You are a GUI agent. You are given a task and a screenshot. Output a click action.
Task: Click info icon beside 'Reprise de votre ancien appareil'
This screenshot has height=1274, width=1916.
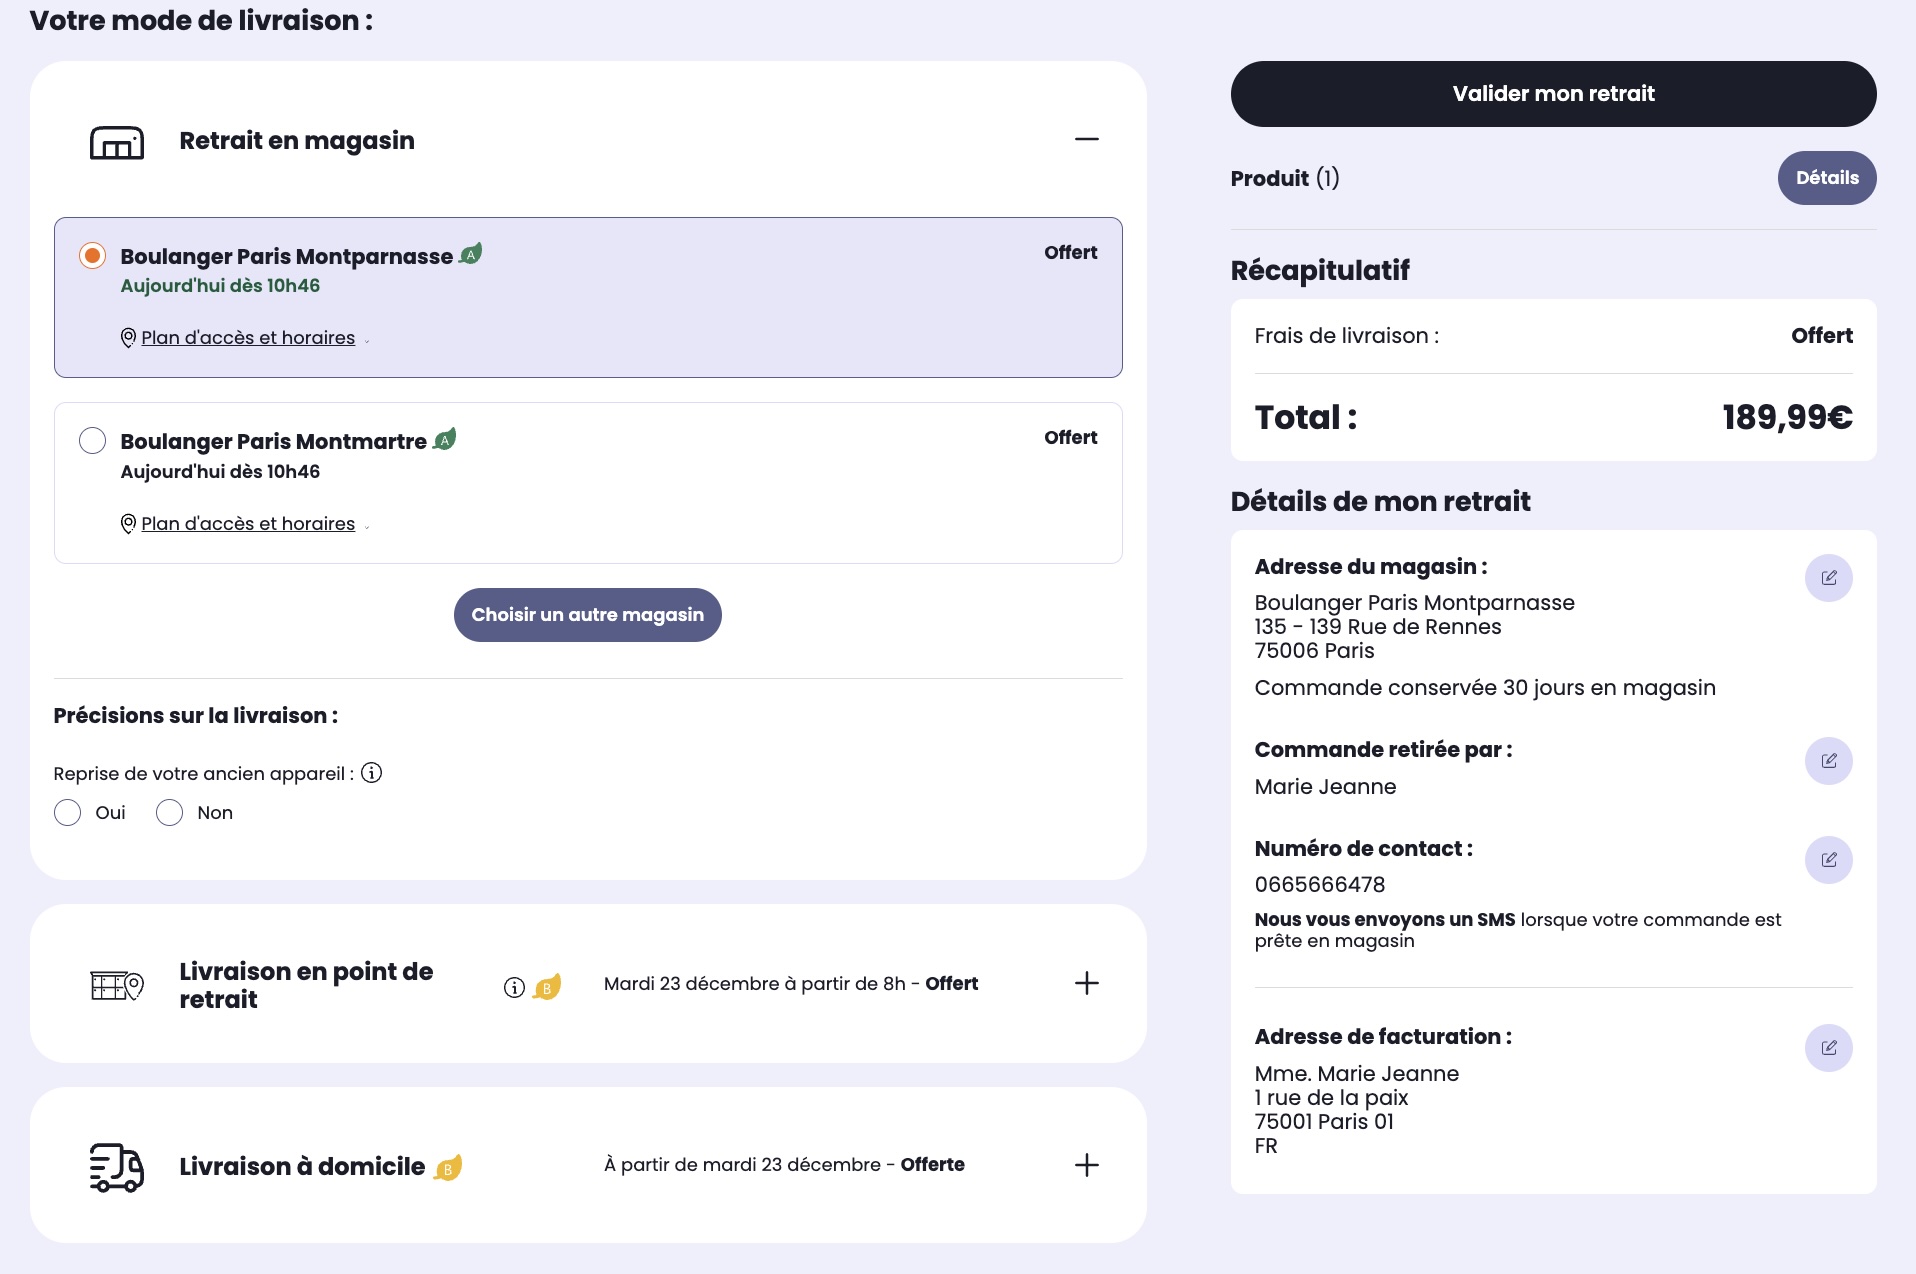pos(372,773)
